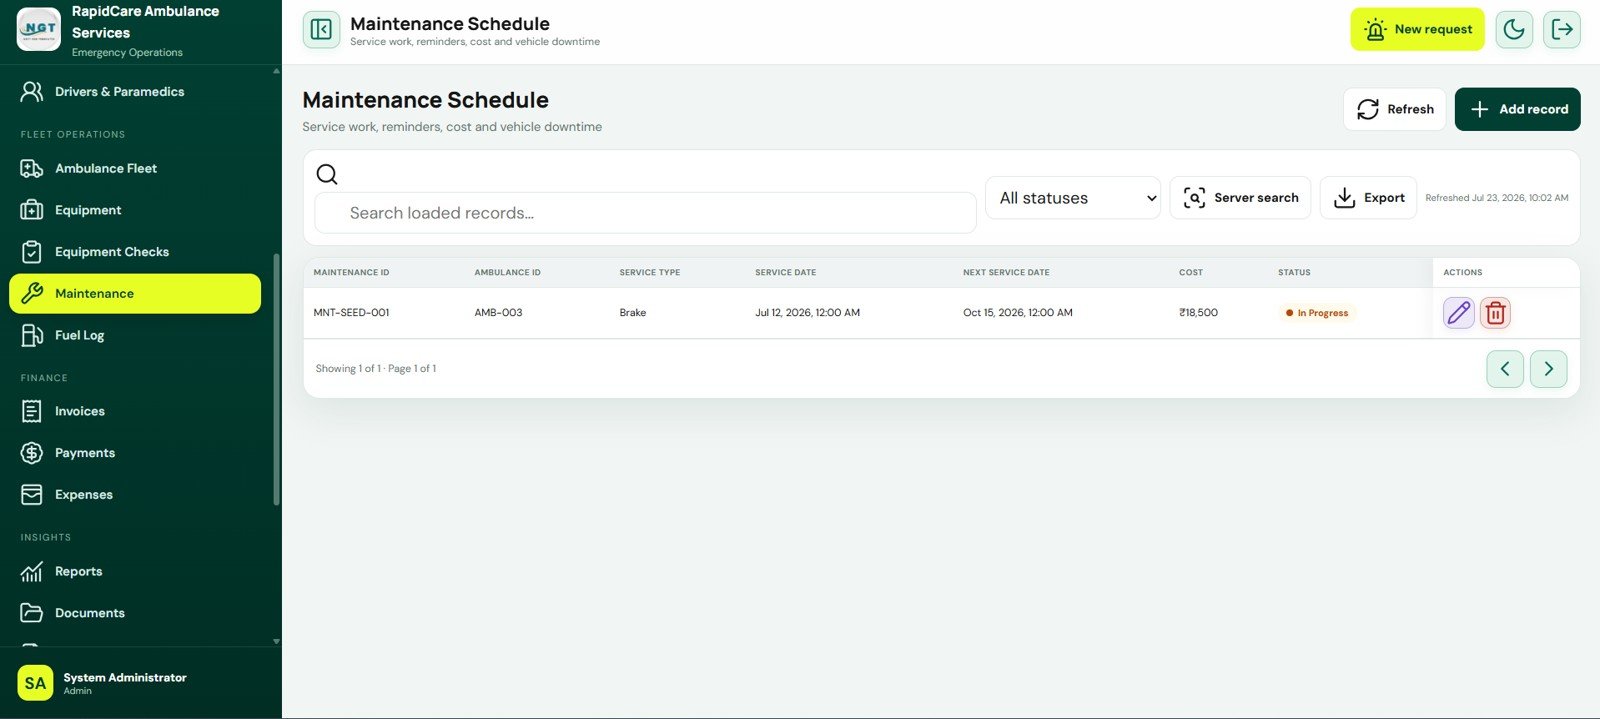Click the Service Date column header
1600x719 pixels.
click(x=785, y=272)
